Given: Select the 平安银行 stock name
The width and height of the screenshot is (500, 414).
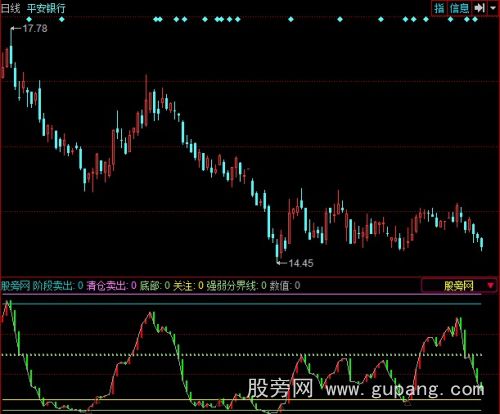Looking at the screenshot, I should pos(46,8).
